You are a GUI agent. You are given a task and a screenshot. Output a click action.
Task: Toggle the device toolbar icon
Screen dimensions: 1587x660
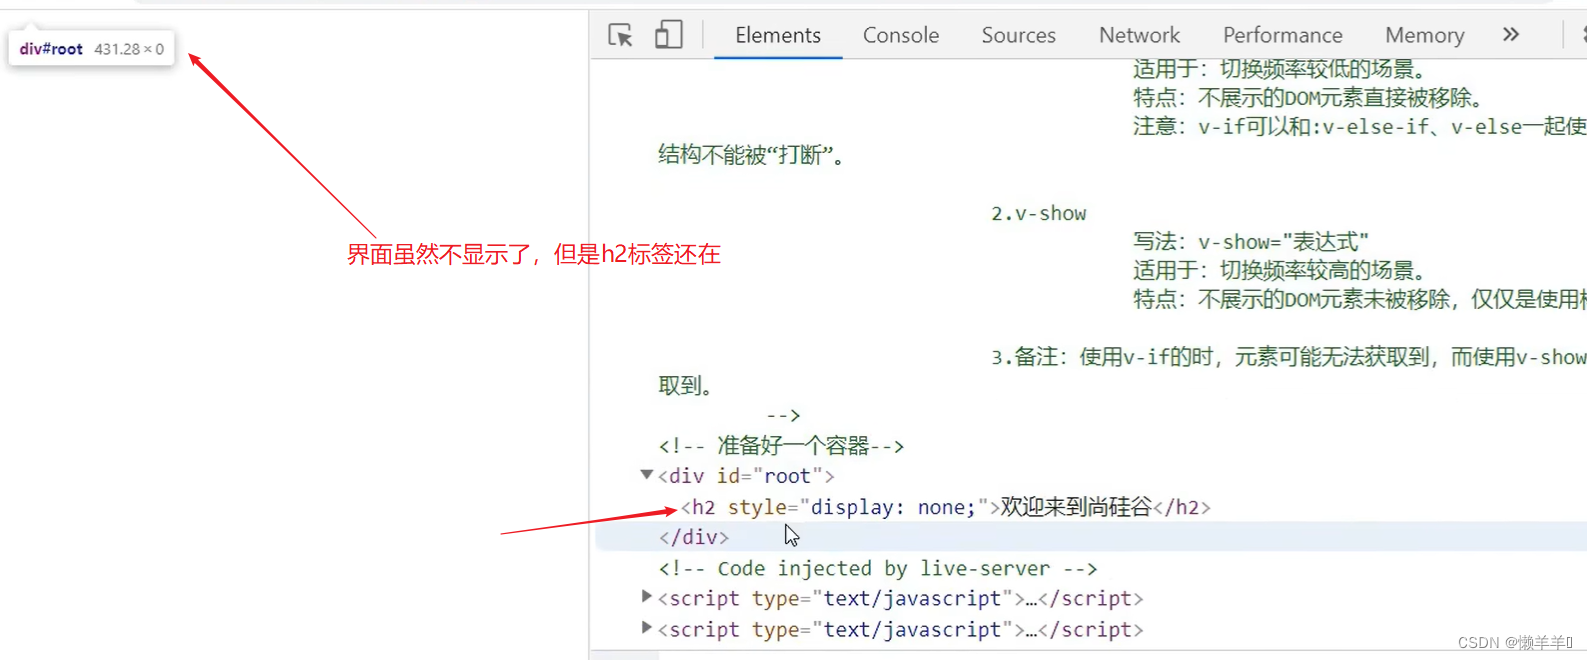668,35
